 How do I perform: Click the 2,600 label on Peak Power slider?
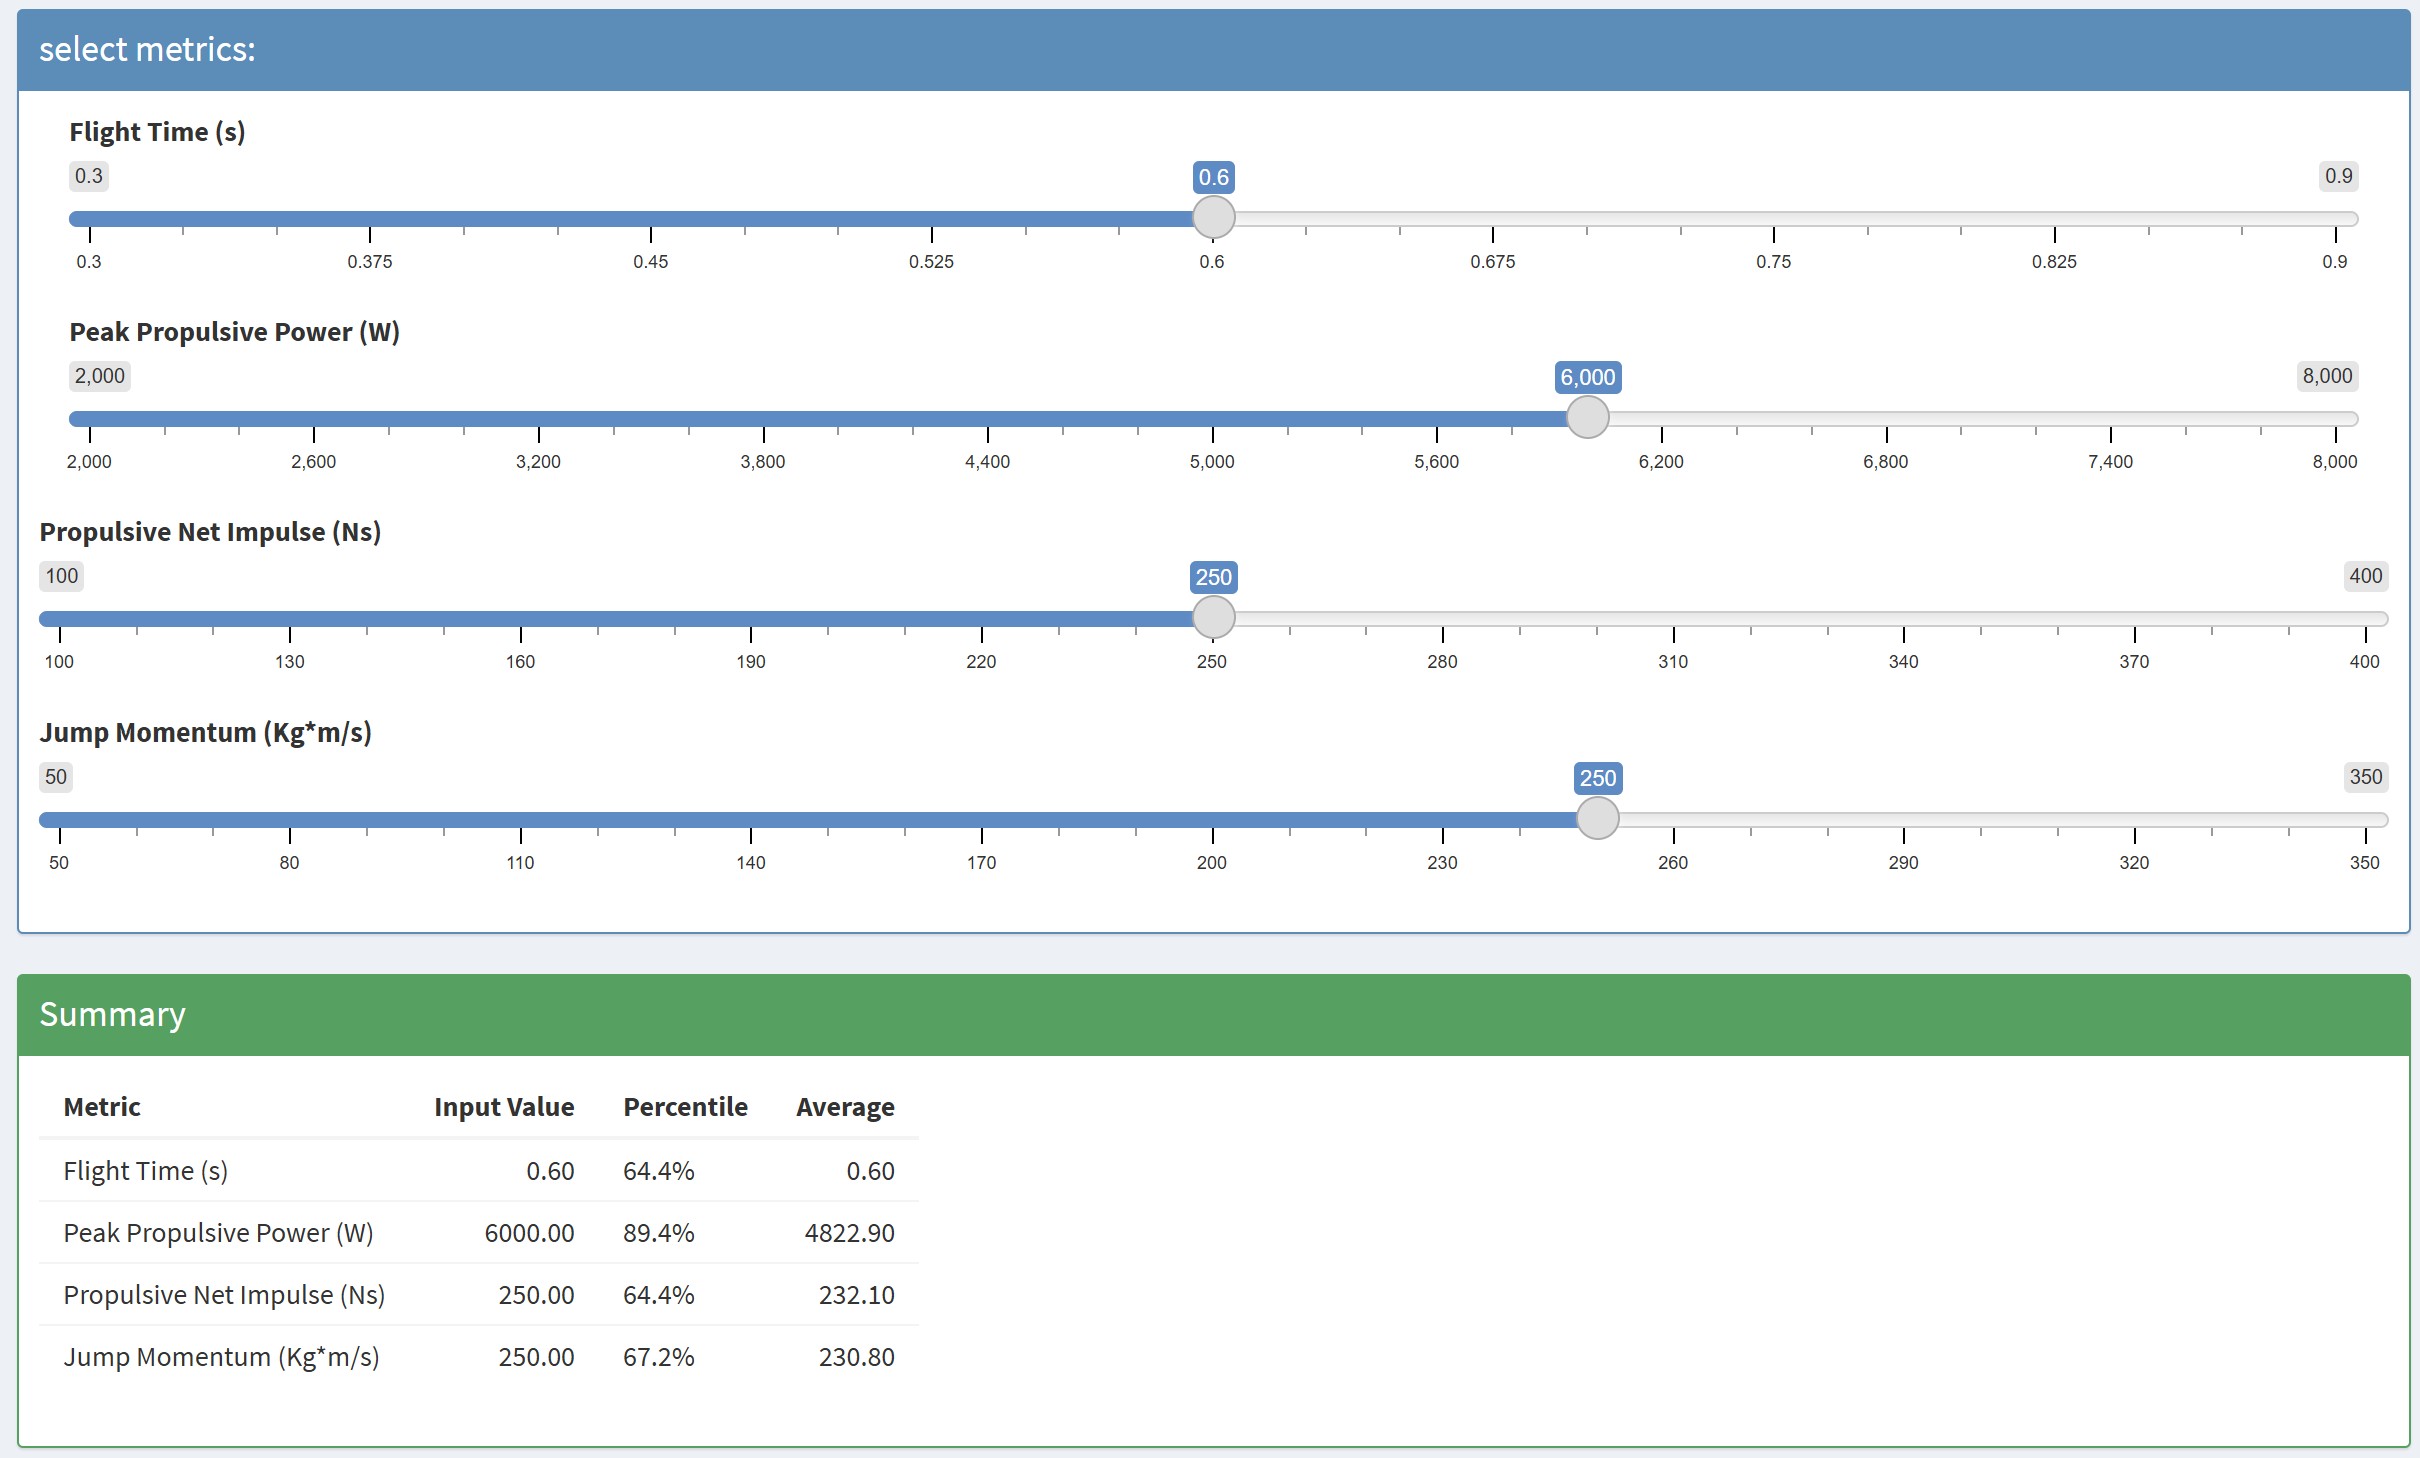(x=314, y=462)
